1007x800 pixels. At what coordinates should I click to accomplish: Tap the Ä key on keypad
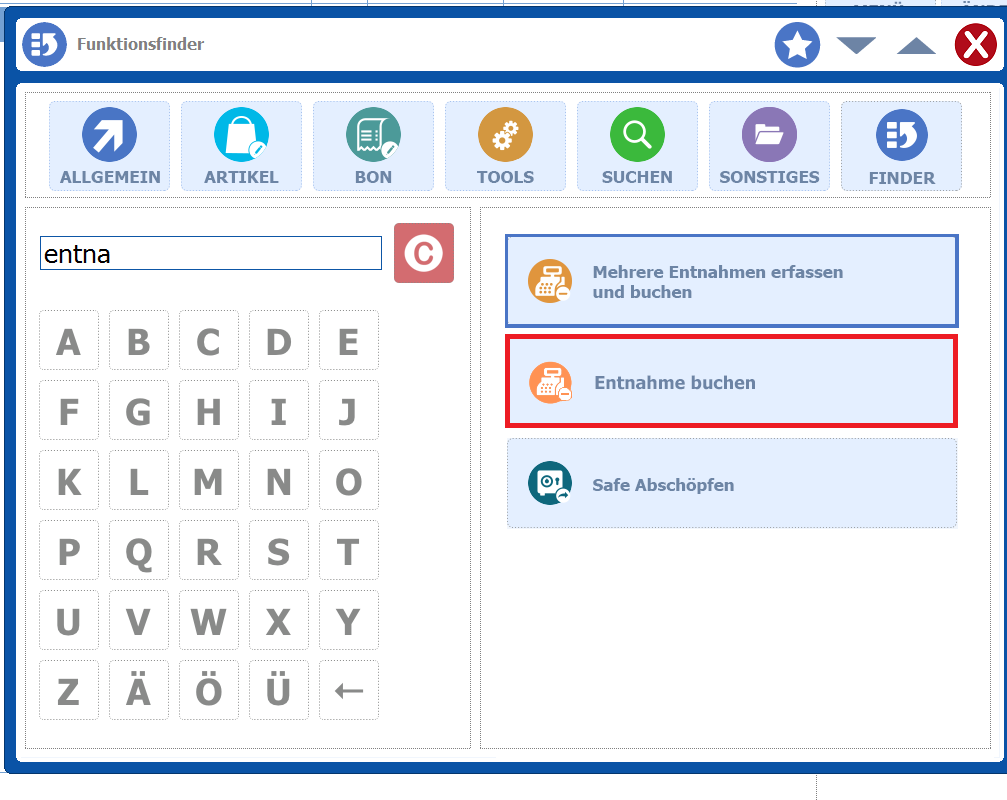click(x=138, y=690)
